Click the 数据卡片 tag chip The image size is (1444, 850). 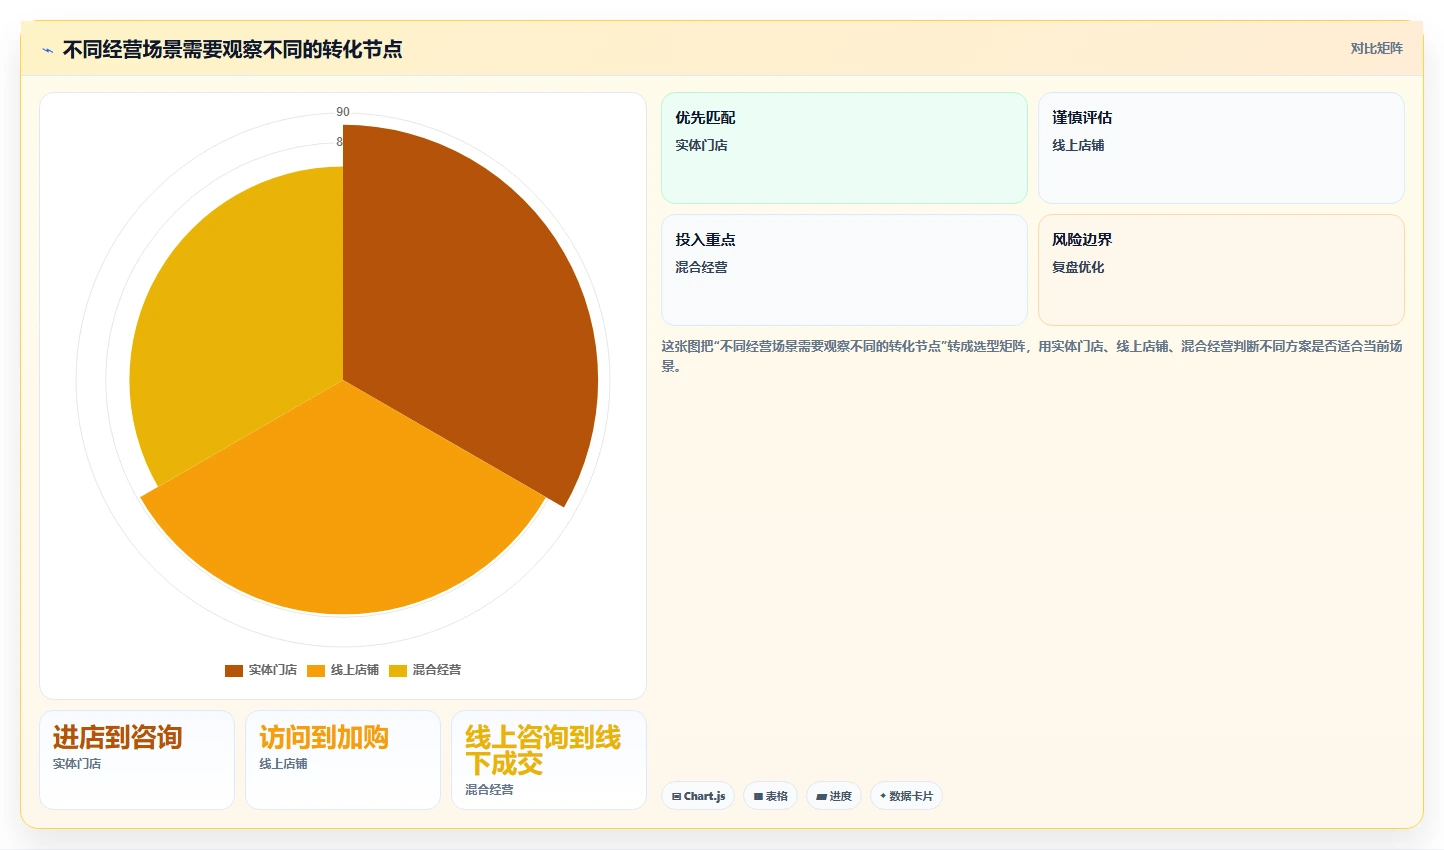[x=906, y=796]
